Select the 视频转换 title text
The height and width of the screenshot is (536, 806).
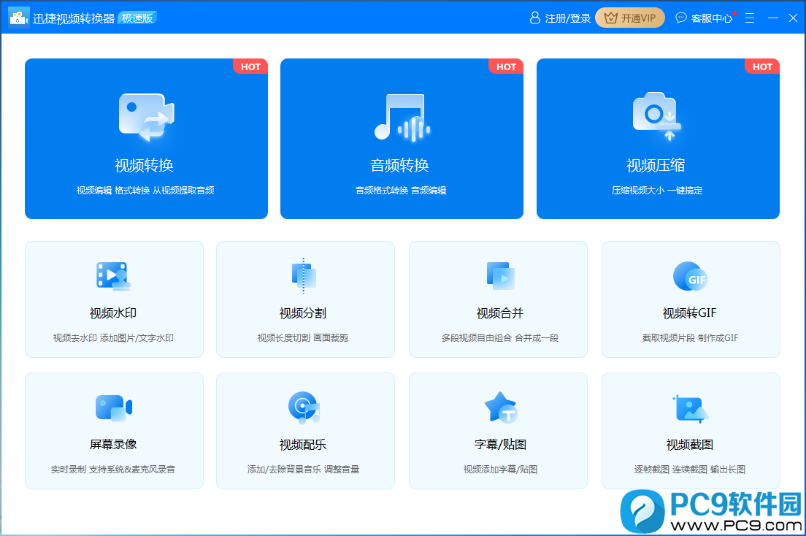coord(144,165)
